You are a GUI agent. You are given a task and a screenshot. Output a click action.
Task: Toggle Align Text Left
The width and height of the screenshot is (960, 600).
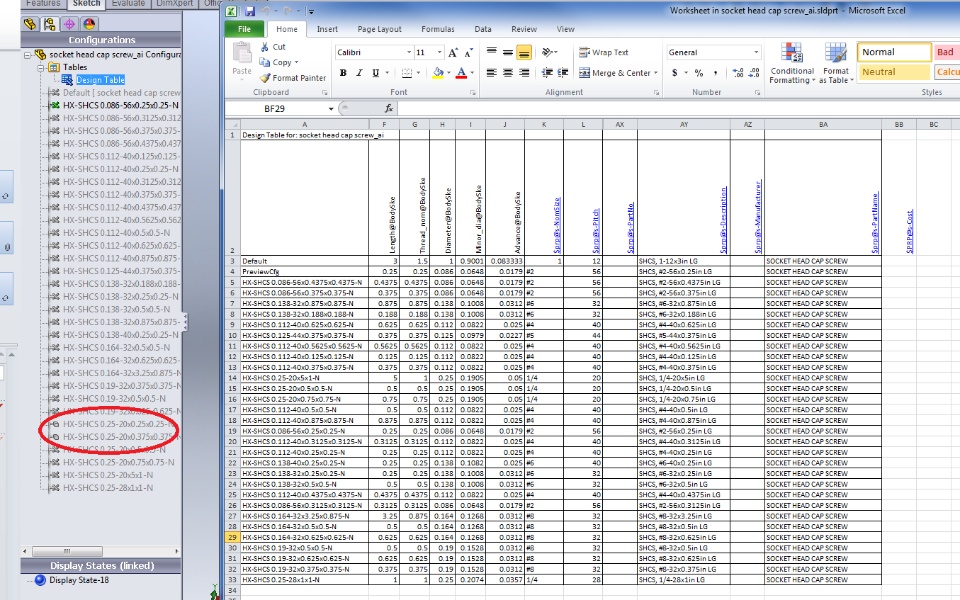pos(492,73)
